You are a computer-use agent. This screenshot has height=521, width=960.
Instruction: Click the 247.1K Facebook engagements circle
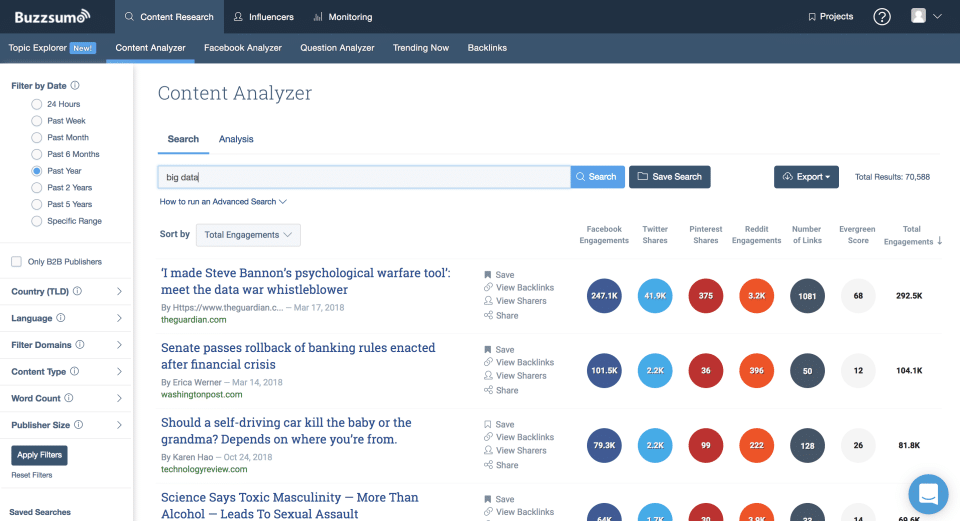(604, 296)
